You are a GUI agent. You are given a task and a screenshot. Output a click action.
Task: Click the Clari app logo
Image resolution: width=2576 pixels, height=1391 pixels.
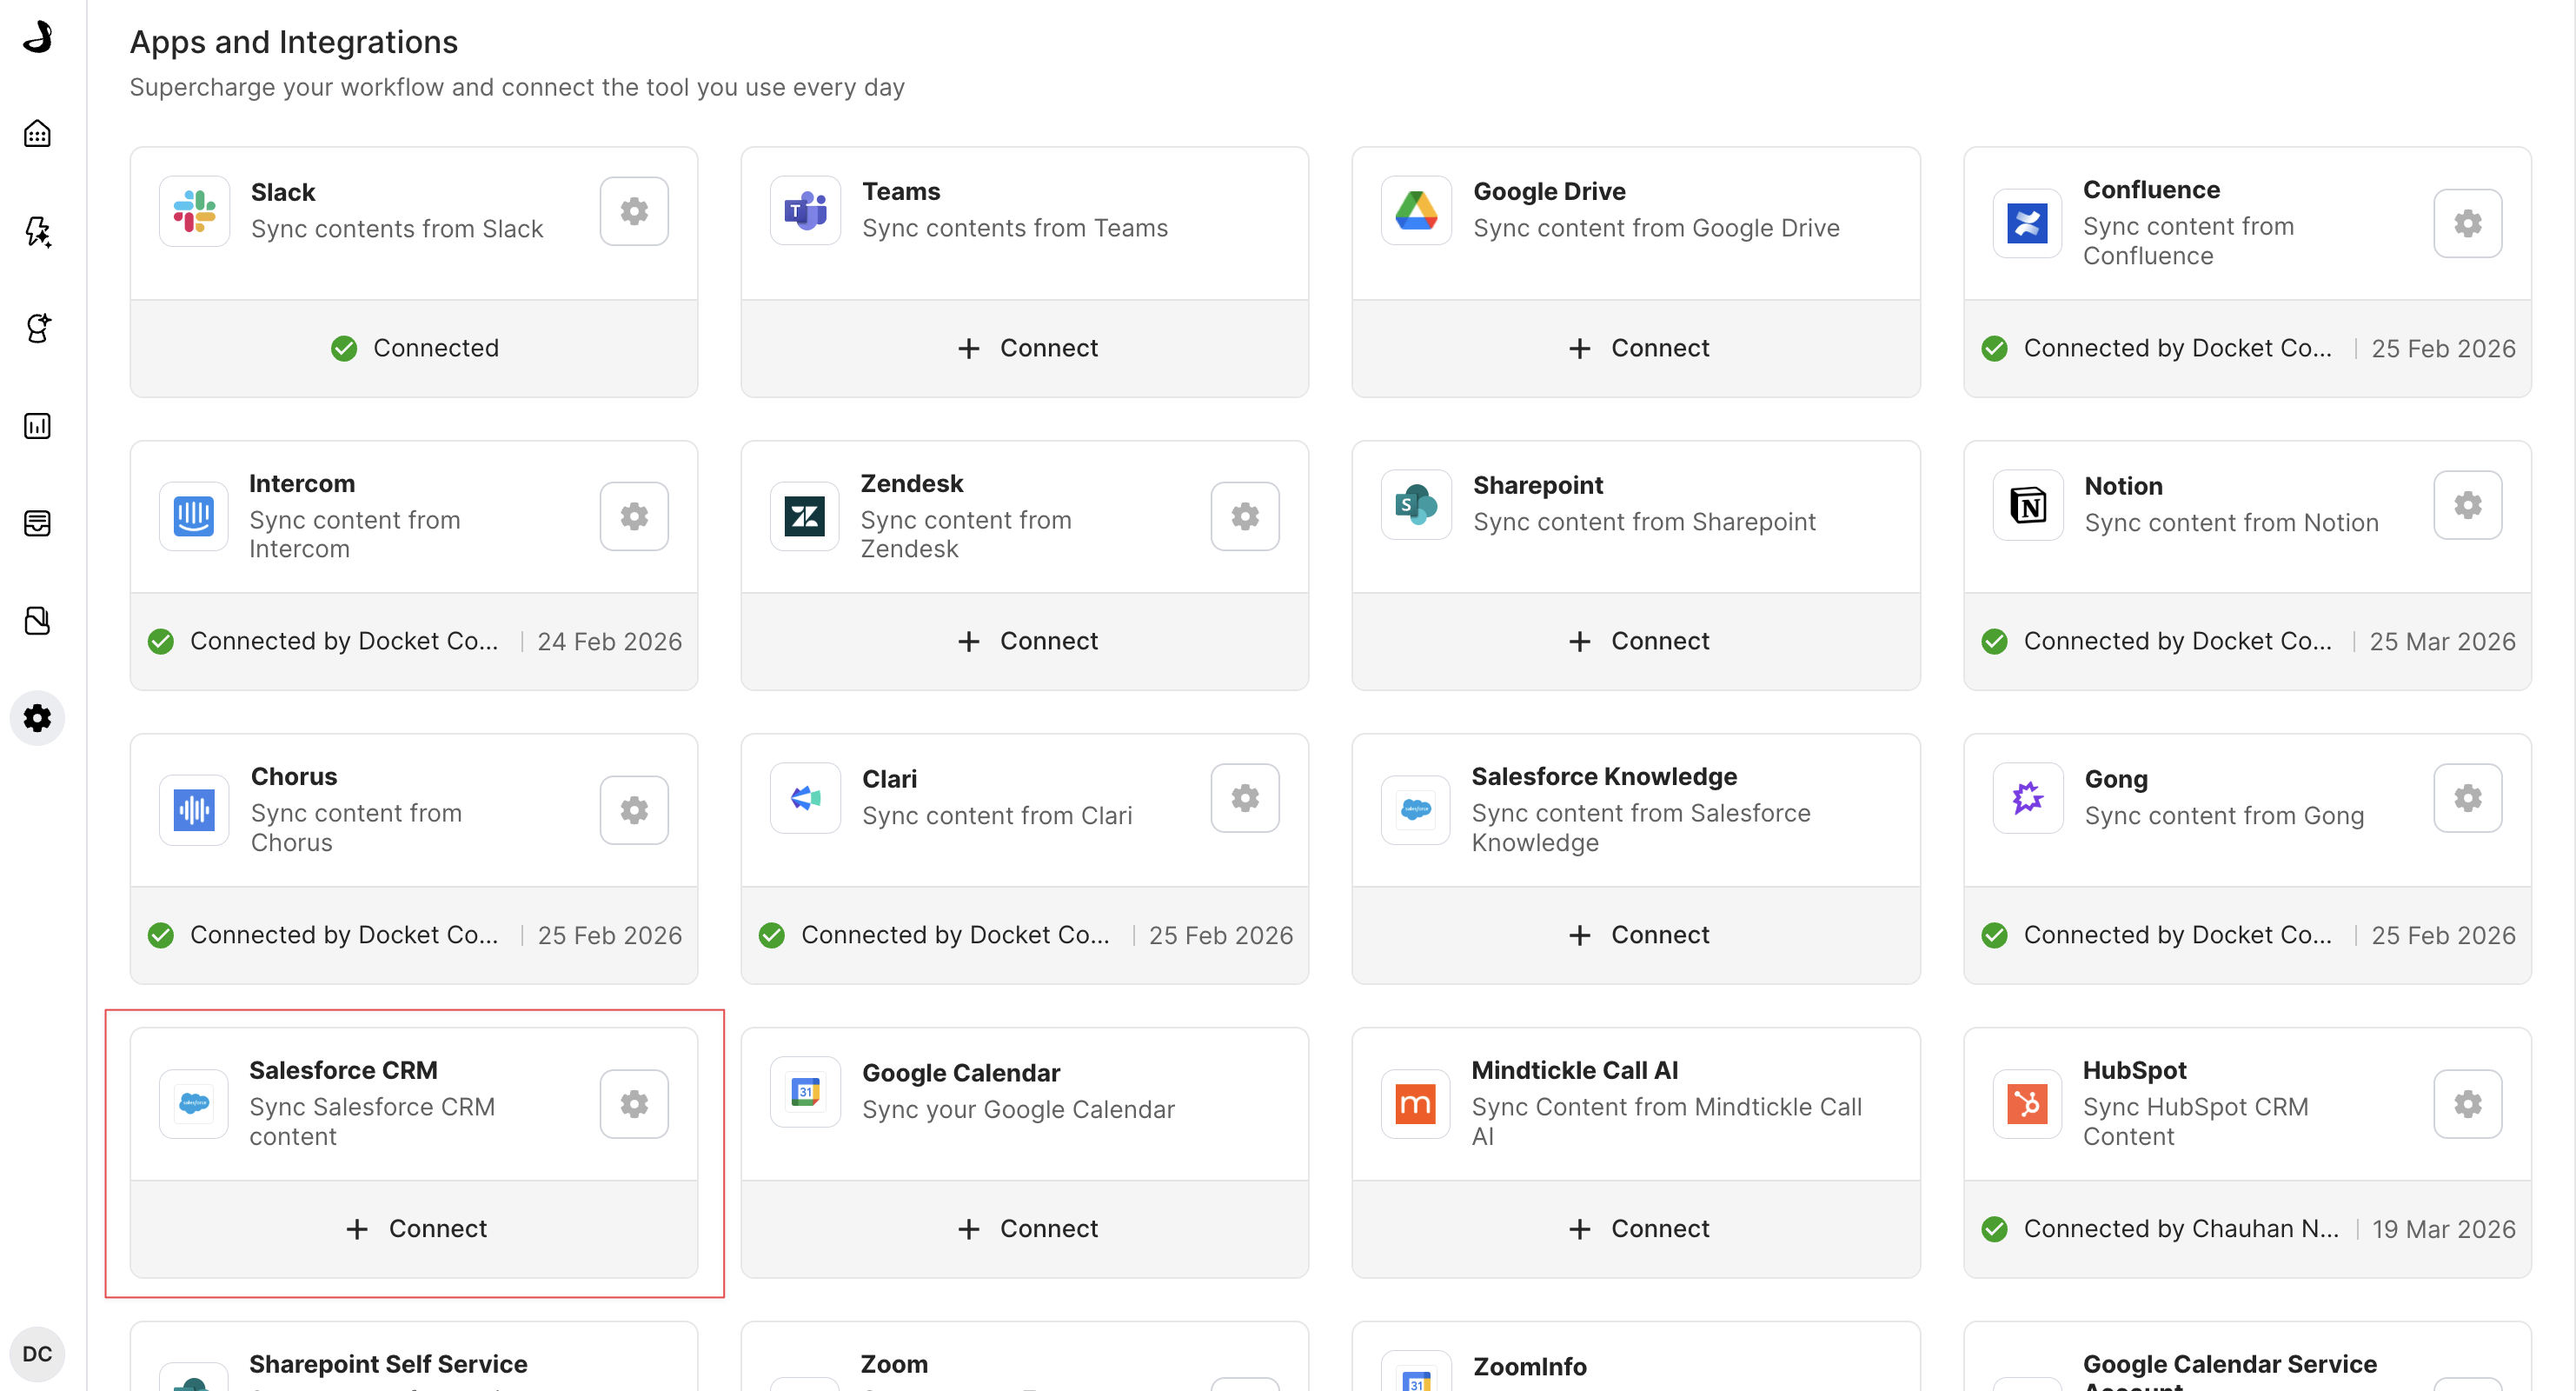pyautogui.click(x=805, y=798)
